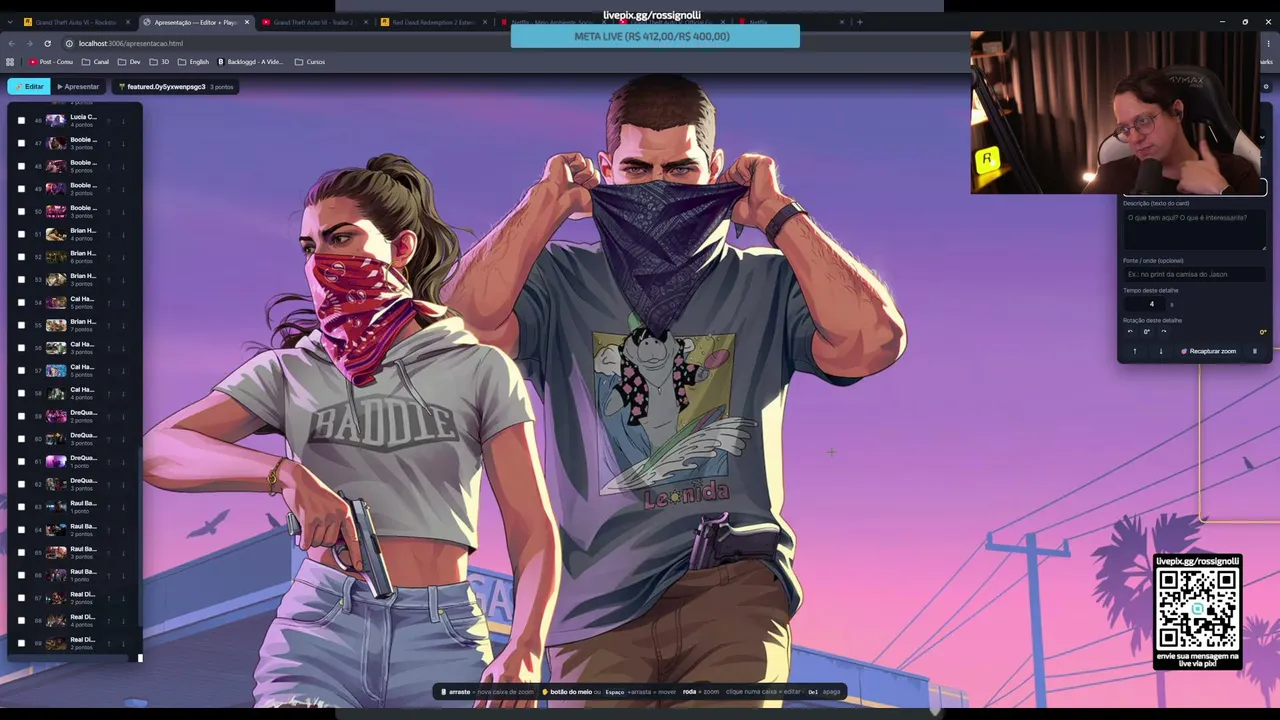Move row 65 Raul Ba... down
1280x720 pixels.
(x=123, y=552)
